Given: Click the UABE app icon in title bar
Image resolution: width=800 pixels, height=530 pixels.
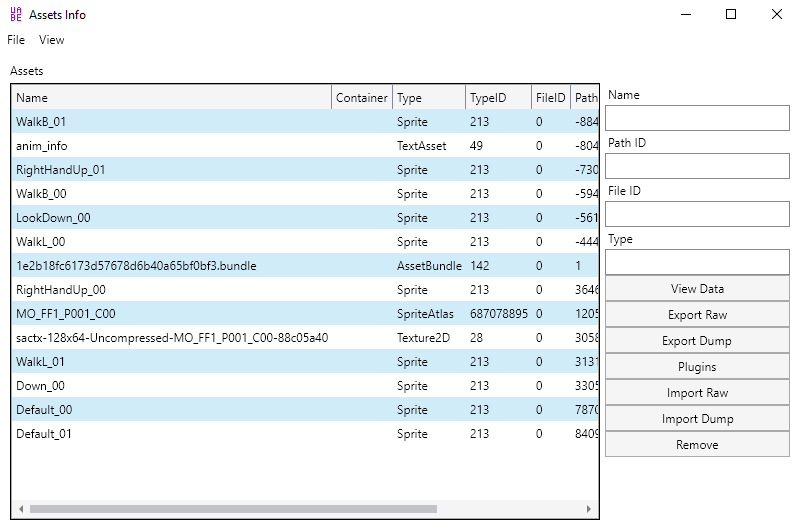Looking at the screenshot, I should click(15, 15).
